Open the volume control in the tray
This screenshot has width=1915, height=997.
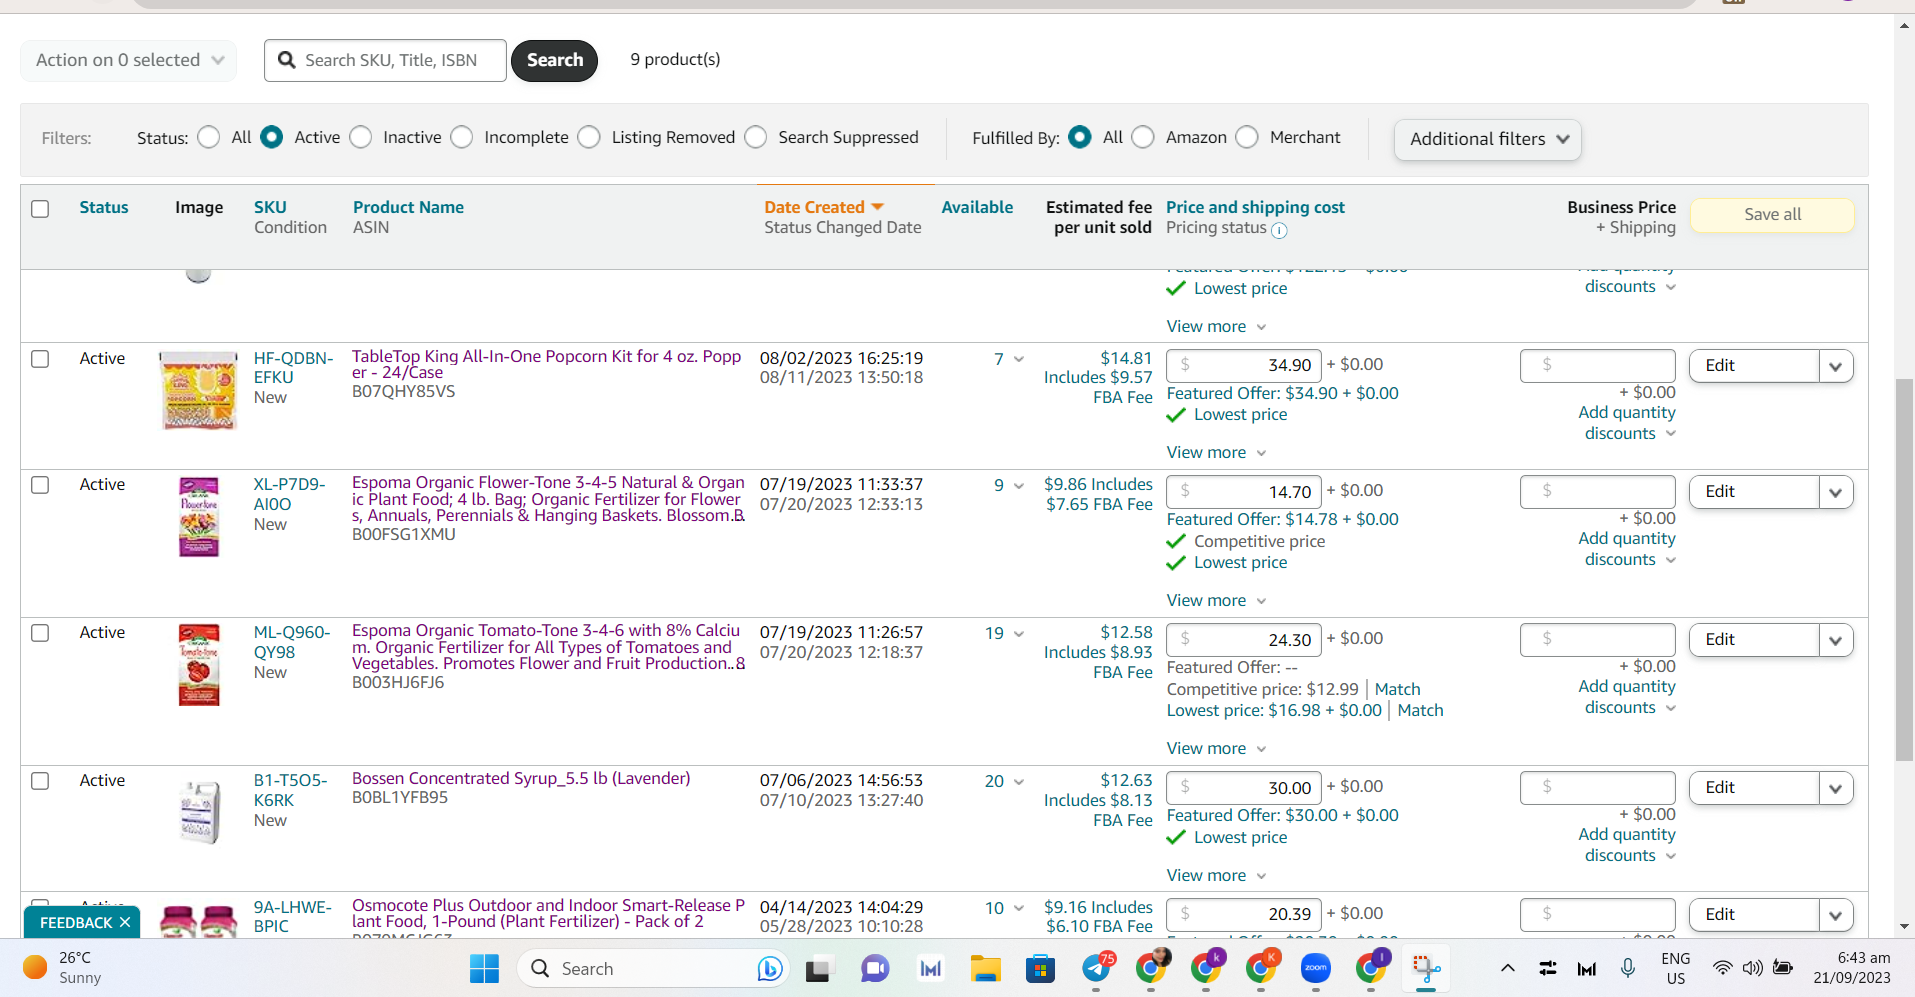[x=1752, y=968]
